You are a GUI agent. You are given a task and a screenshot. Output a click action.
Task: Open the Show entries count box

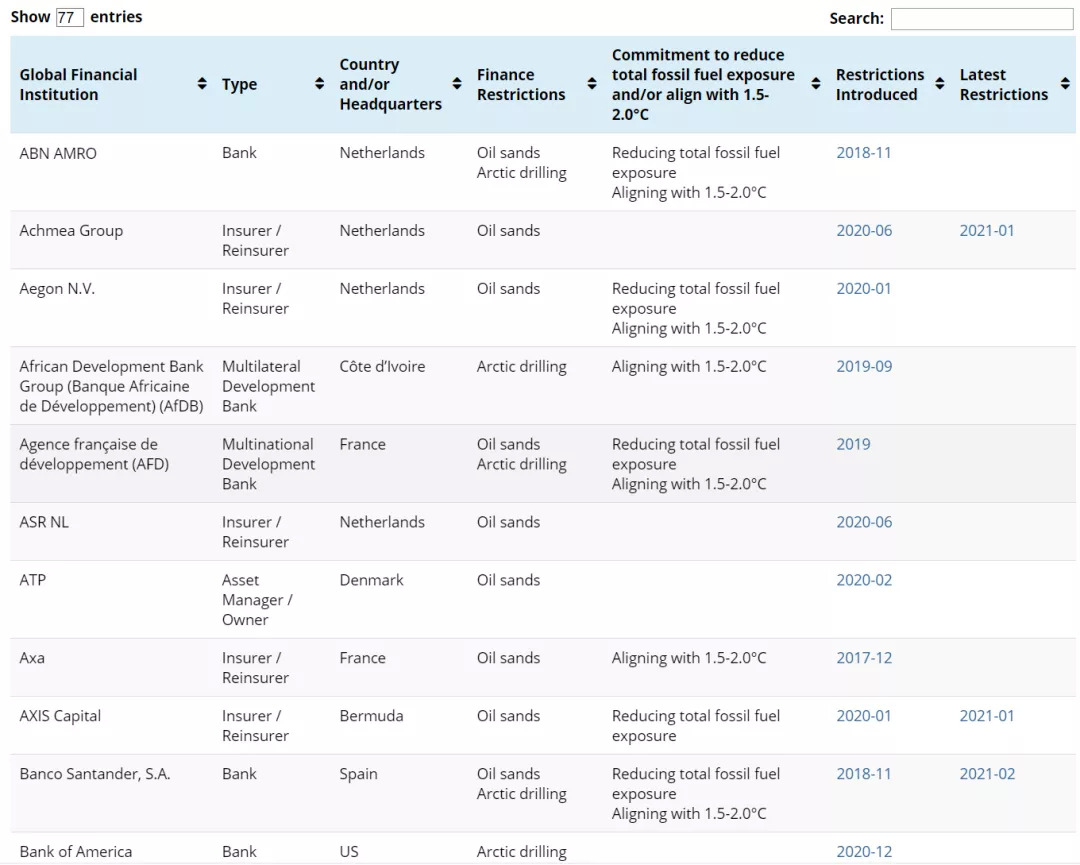70,17
